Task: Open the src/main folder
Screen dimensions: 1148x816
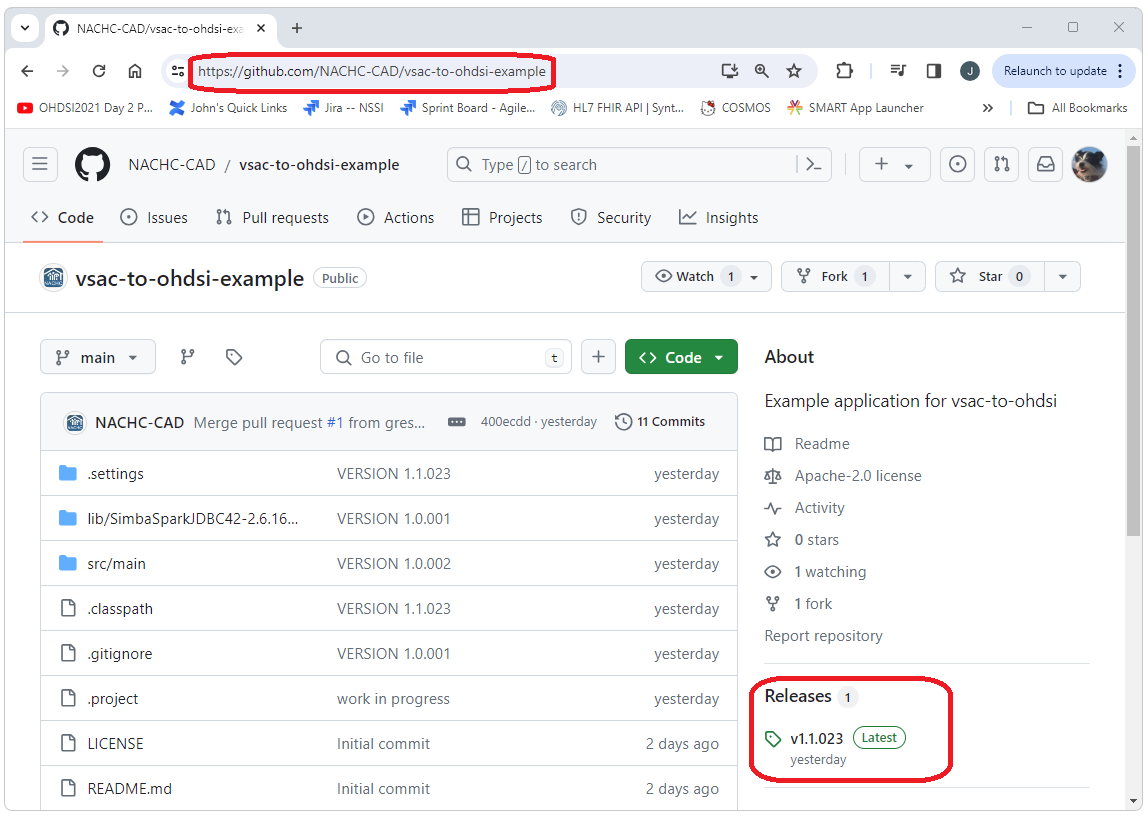Action: (x=116, y=564)
